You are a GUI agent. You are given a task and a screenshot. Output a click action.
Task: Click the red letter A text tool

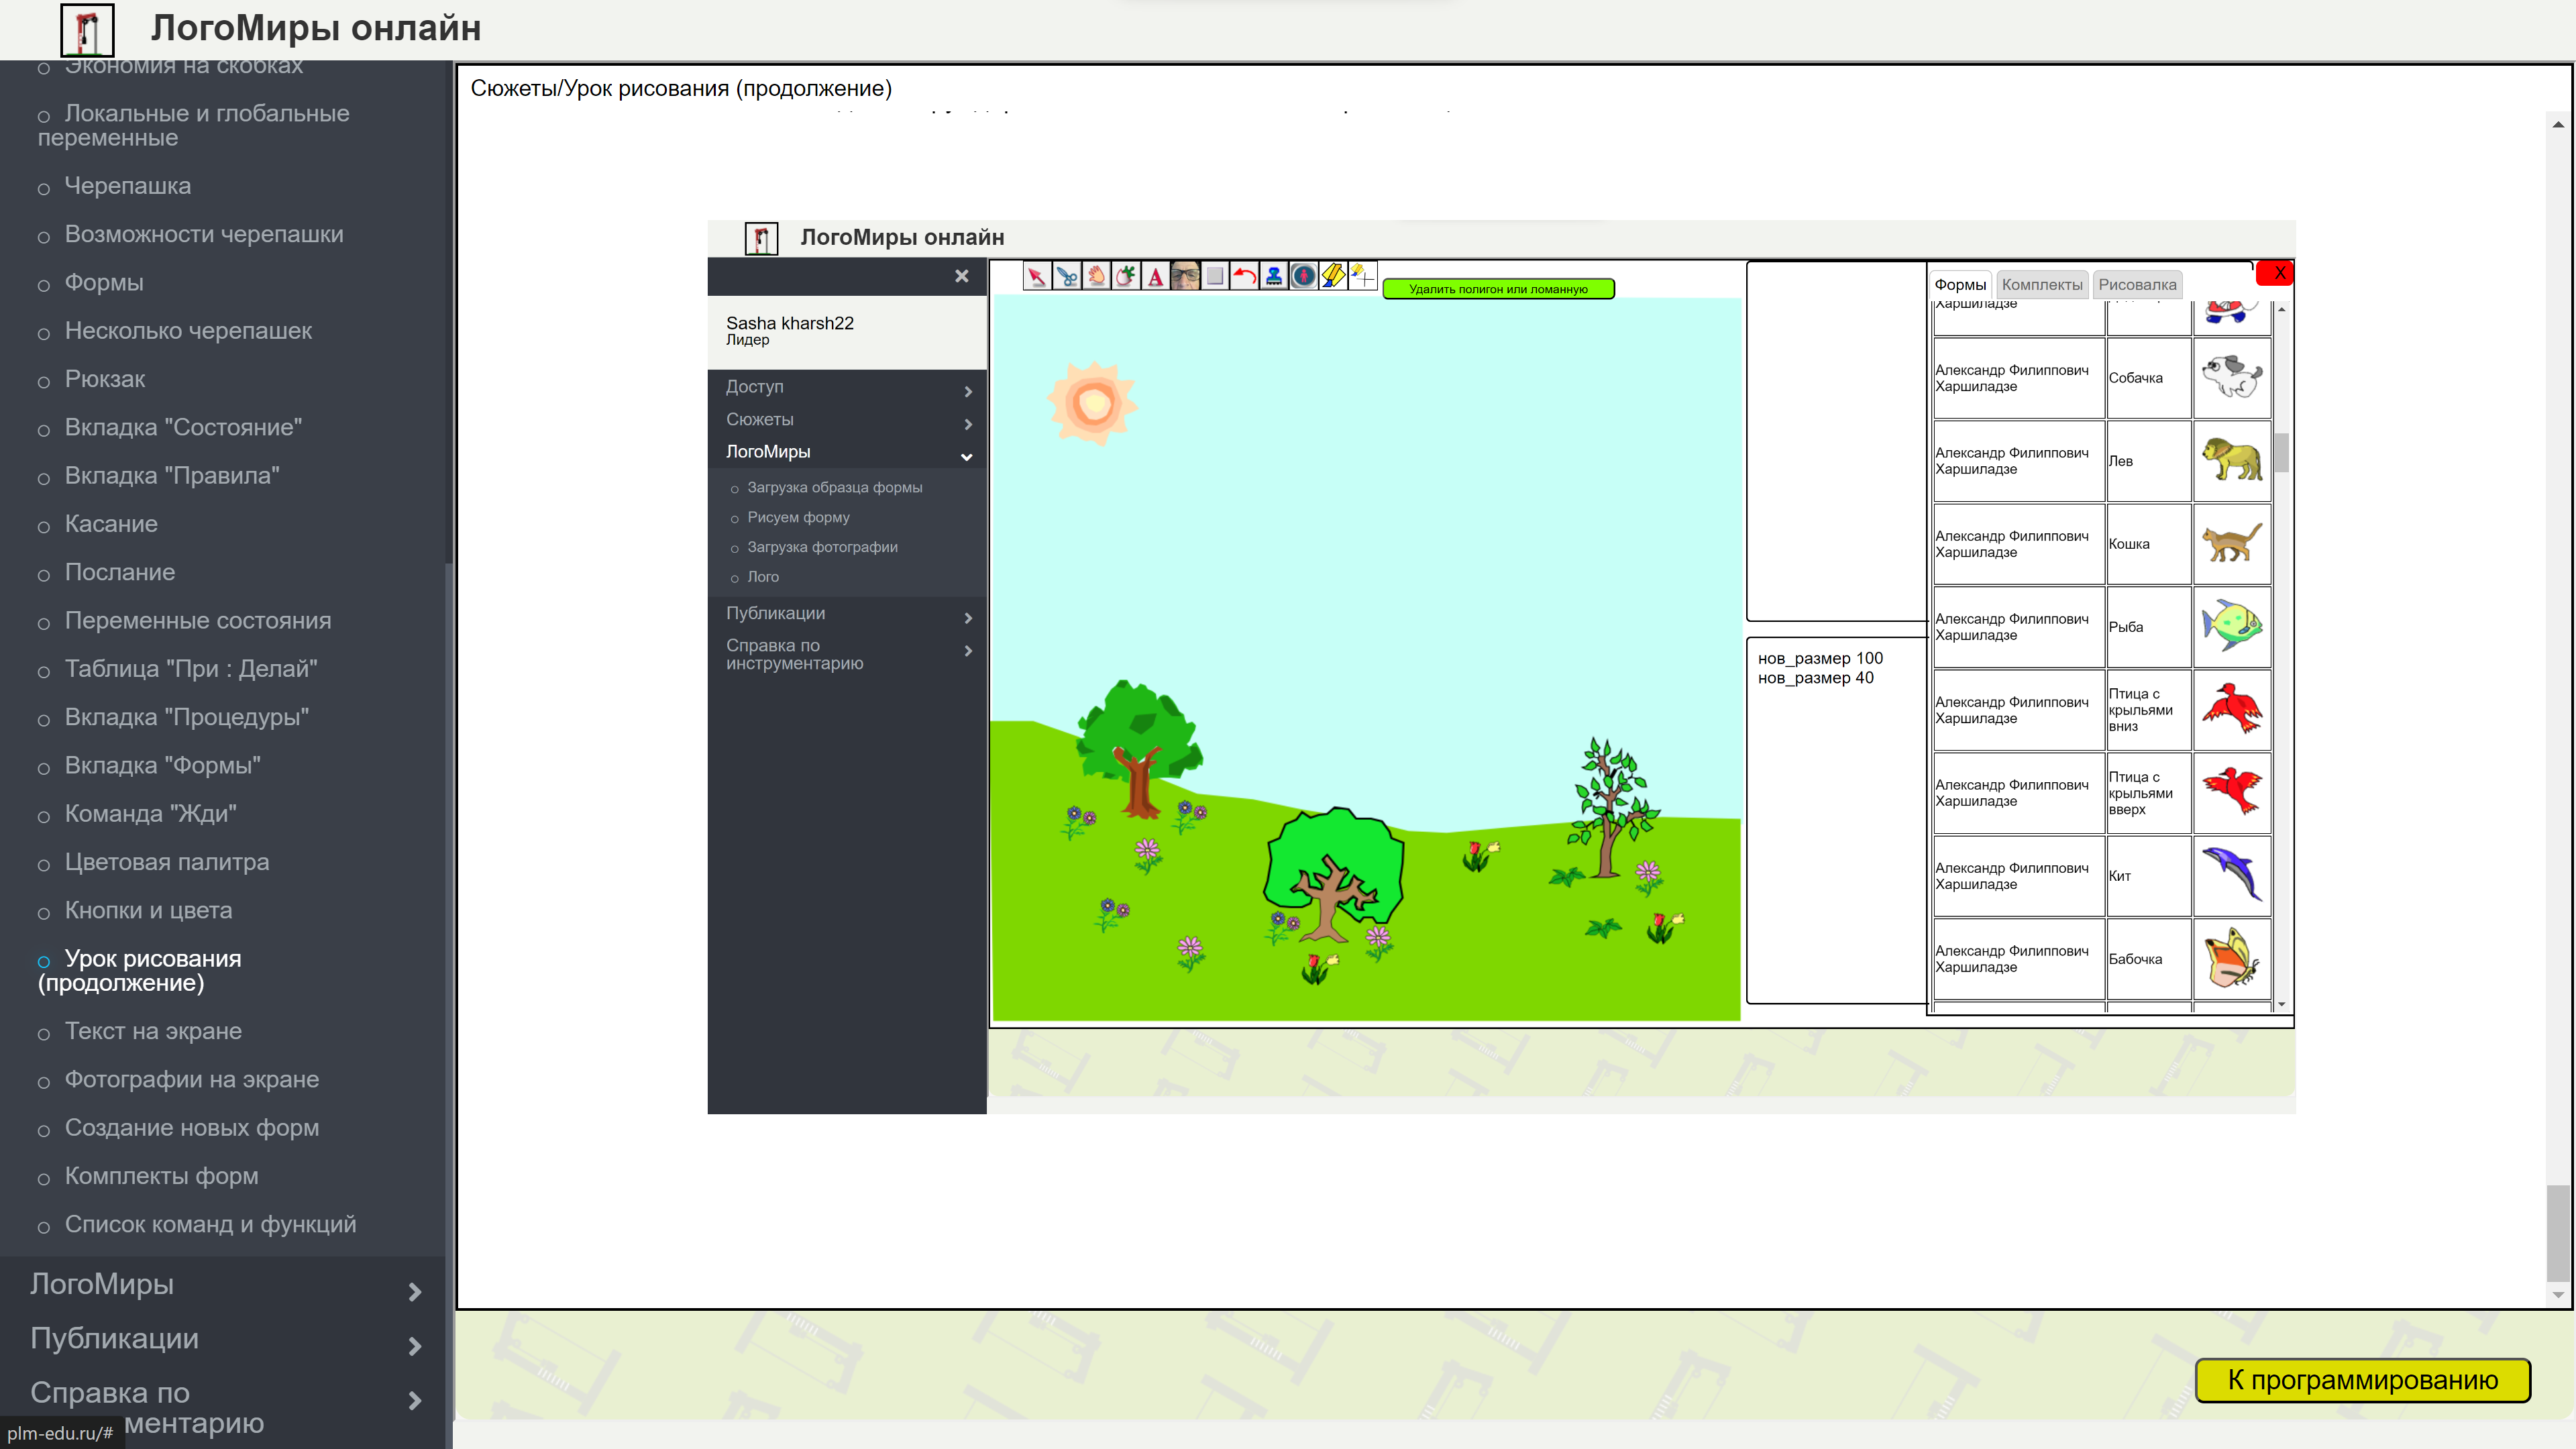1155,276
